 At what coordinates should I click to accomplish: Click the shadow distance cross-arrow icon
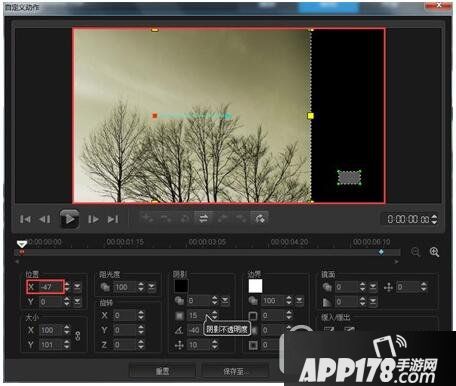[x=179, y=345]
